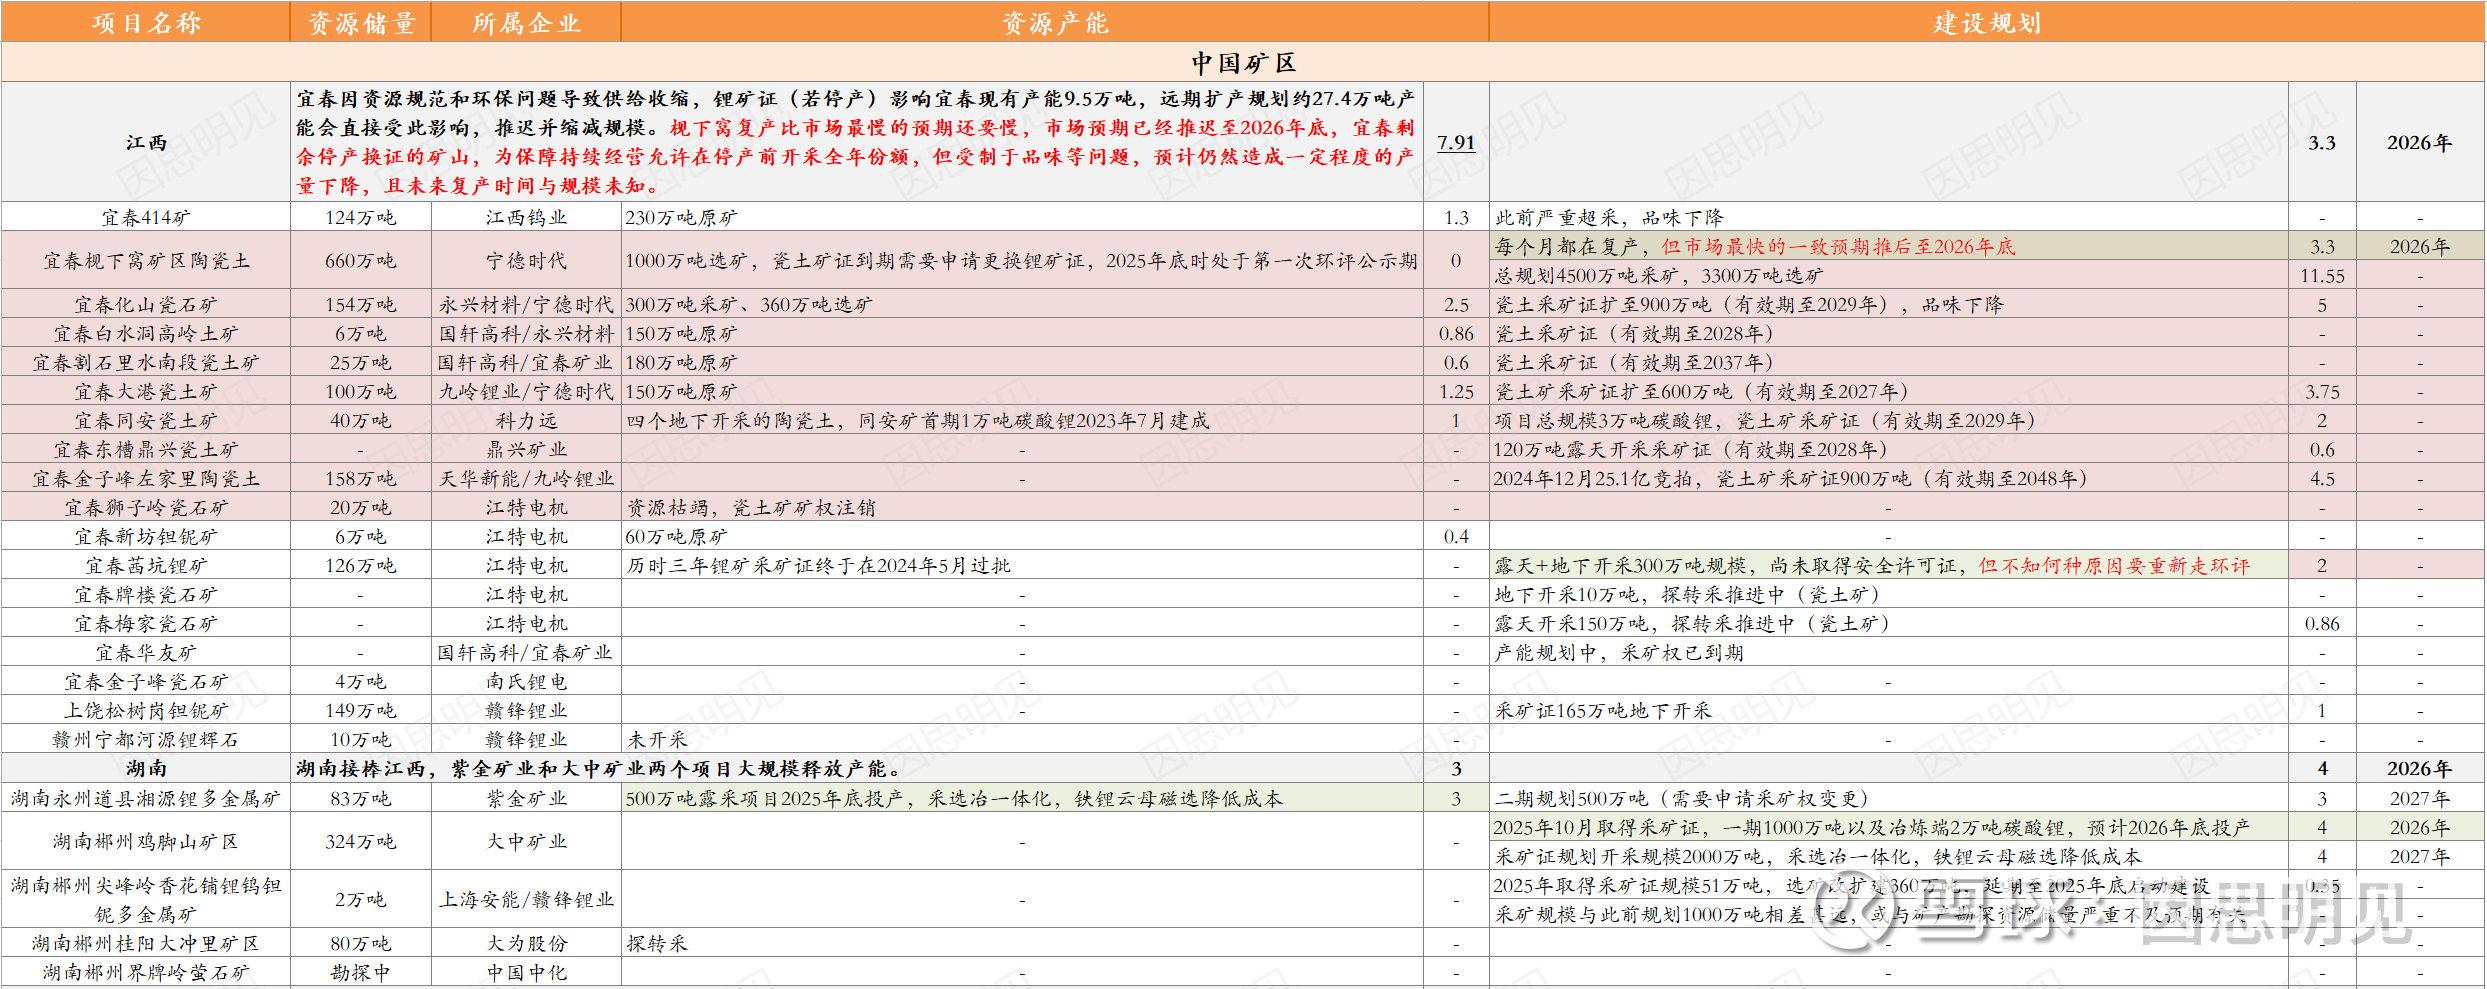Select the "大为股份" company cell
This screenshot has height=989, width=2487.
526,943
